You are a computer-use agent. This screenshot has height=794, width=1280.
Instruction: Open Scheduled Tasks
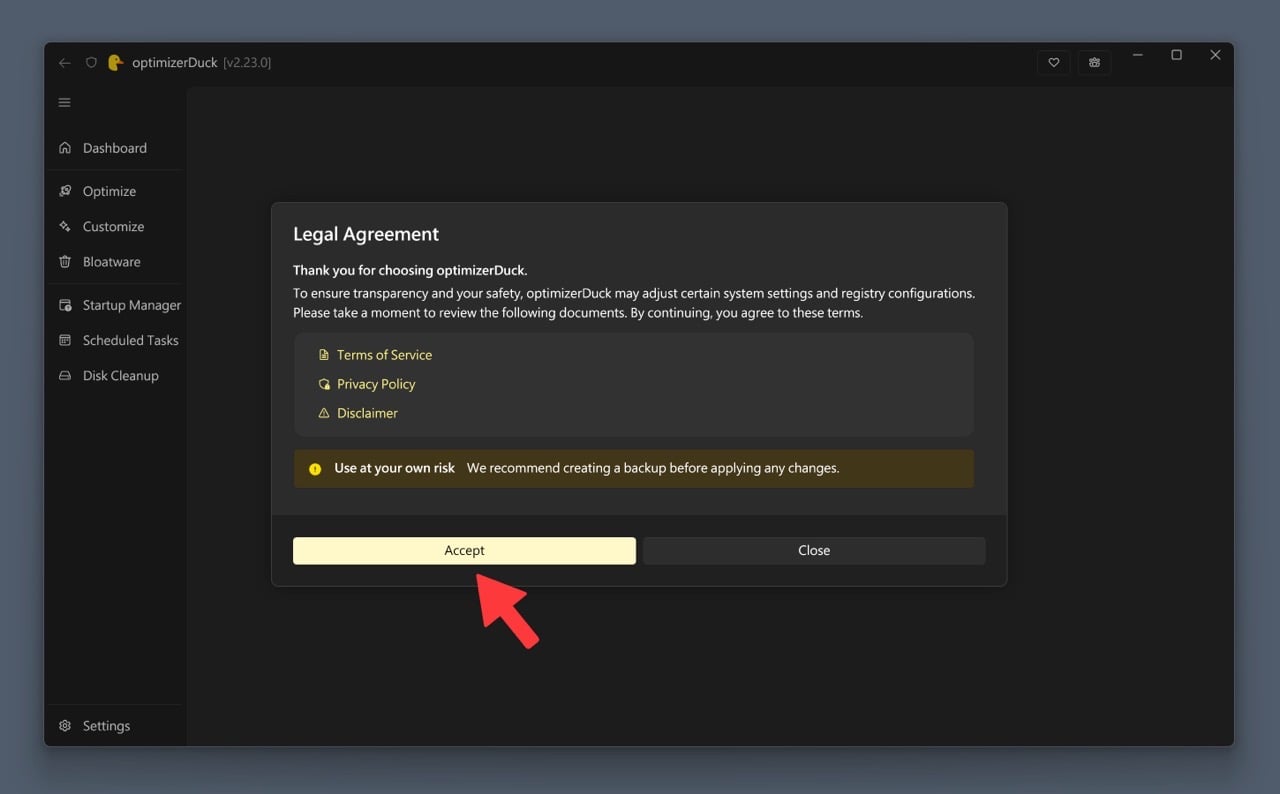pyautogui.click(x=114, y=340)
